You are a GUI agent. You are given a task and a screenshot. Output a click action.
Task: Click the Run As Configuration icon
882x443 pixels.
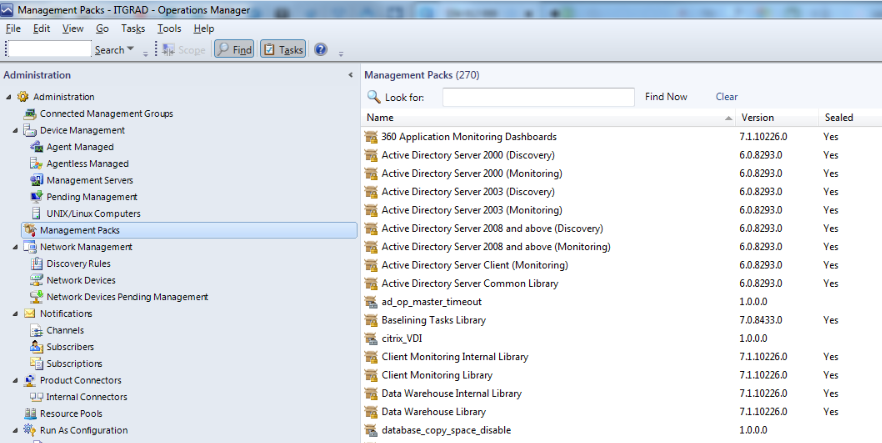point(30,431)
